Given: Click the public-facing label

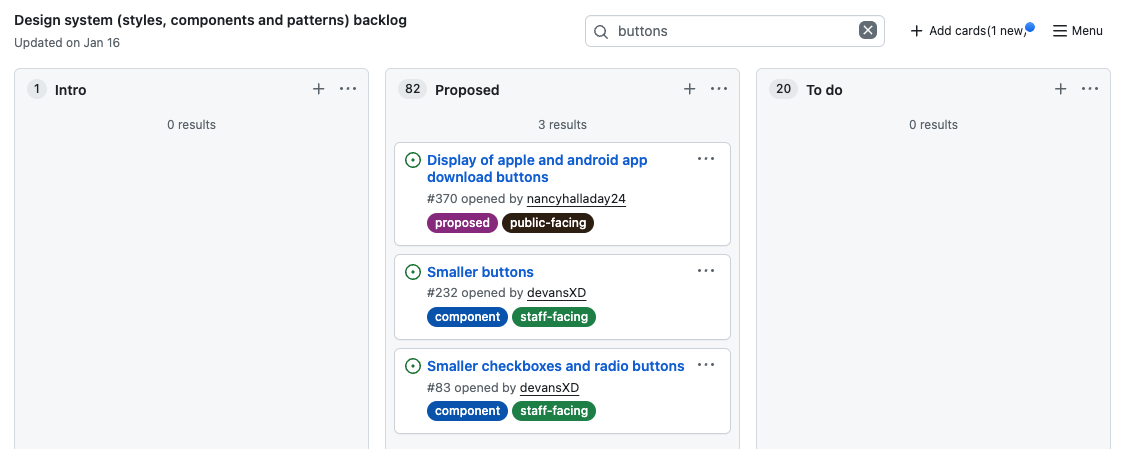Looking at the screenshot, I should coord(548,223).
